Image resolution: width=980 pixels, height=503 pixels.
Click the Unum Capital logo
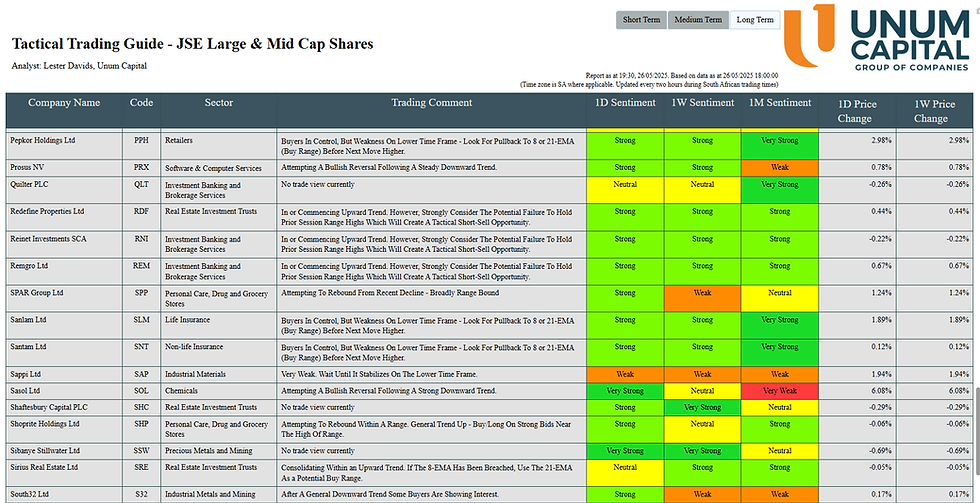(x=877, y=37)
